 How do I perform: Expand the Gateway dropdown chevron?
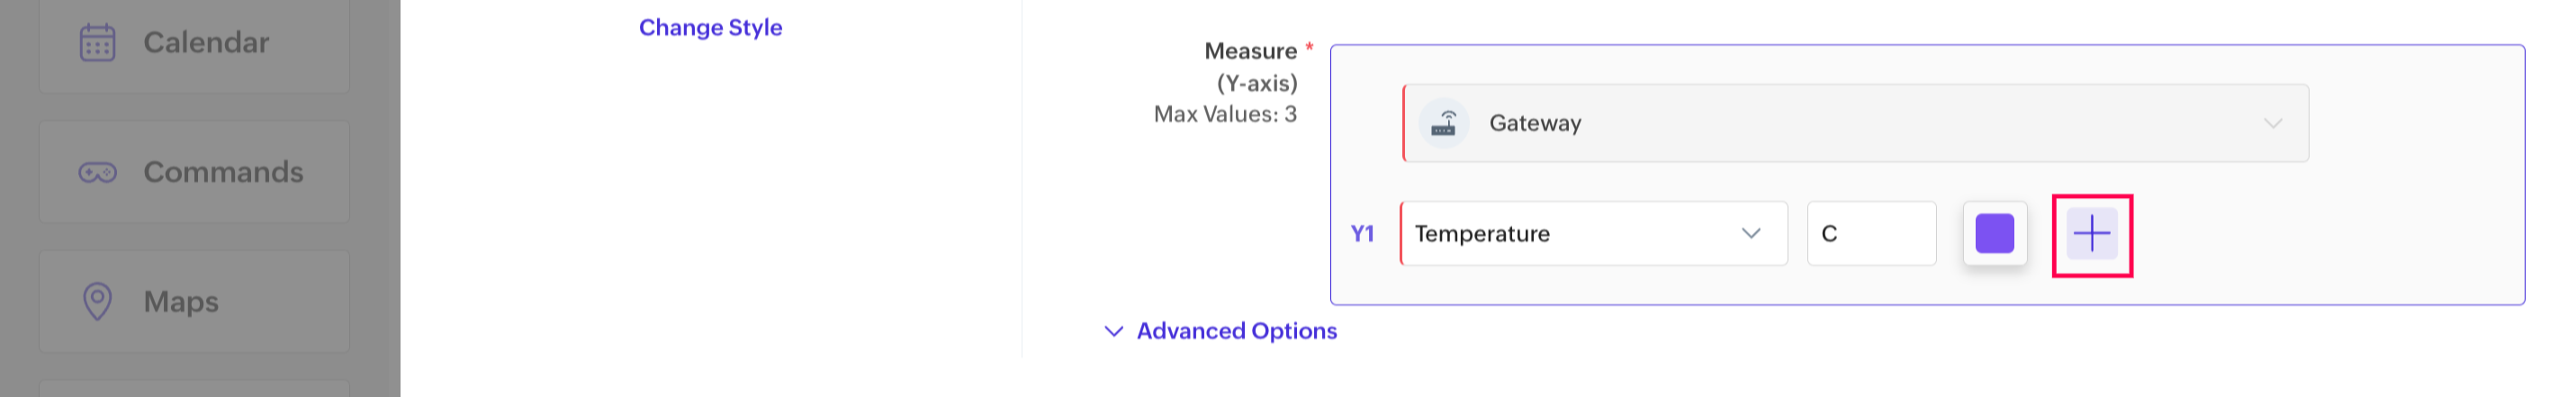pos(2272,124)
